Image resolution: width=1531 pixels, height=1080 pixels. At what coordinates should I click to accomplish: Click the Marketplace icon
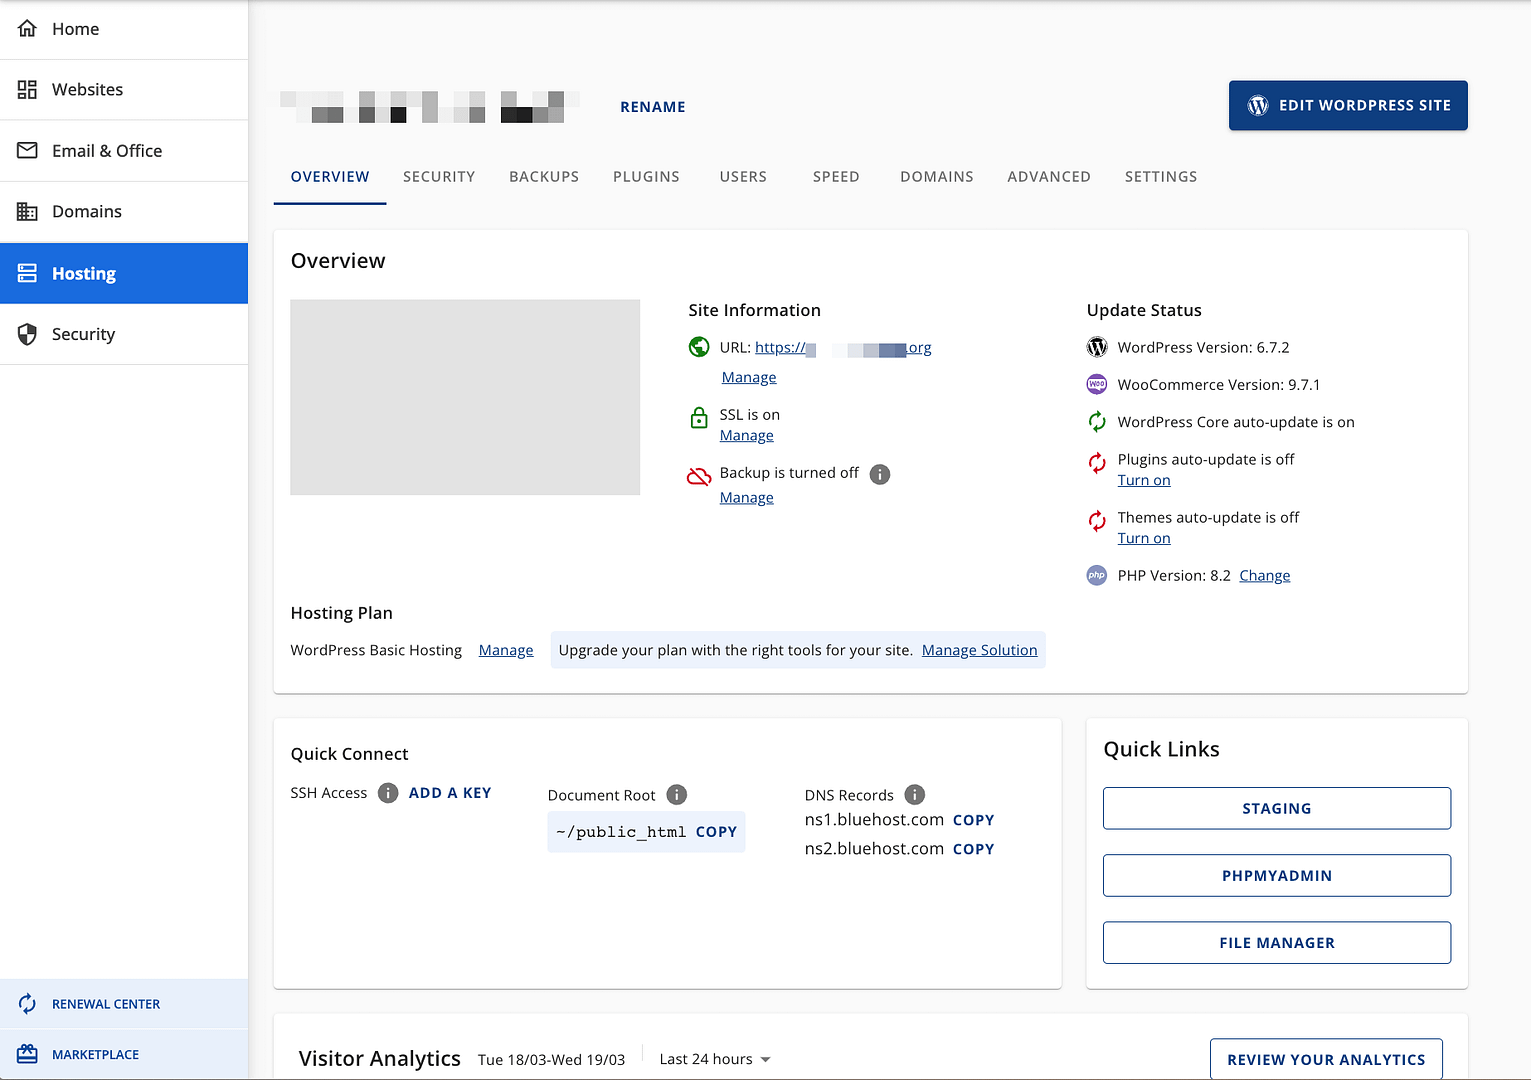pos(27,1054)
